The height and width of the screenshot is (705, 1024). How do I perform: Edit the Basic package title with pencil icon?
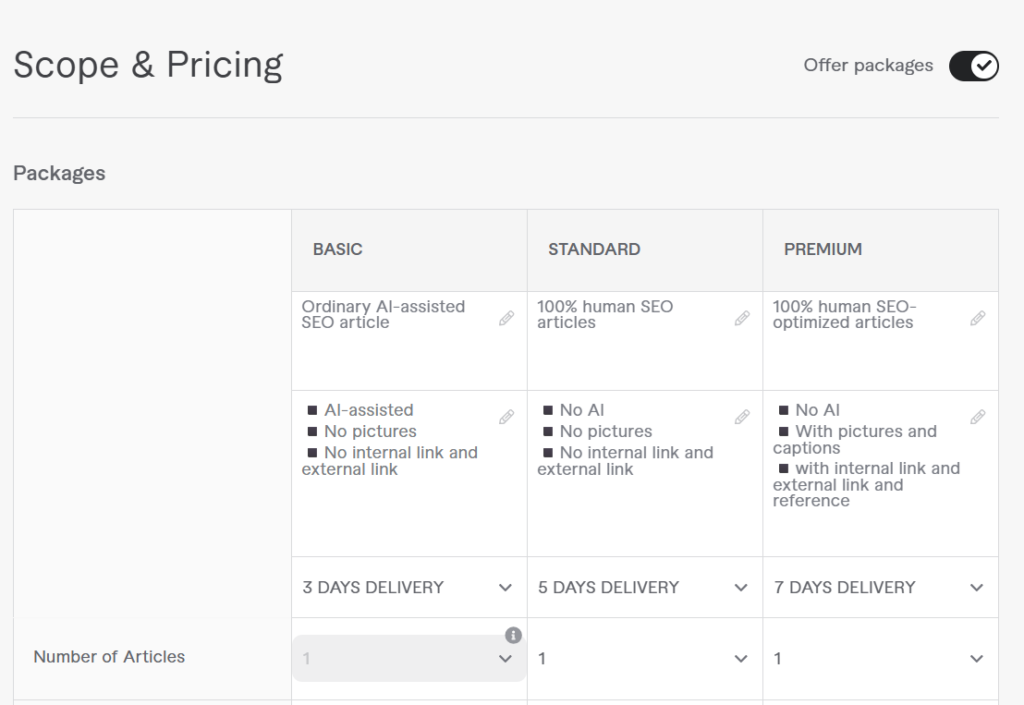tap(506, 317)
